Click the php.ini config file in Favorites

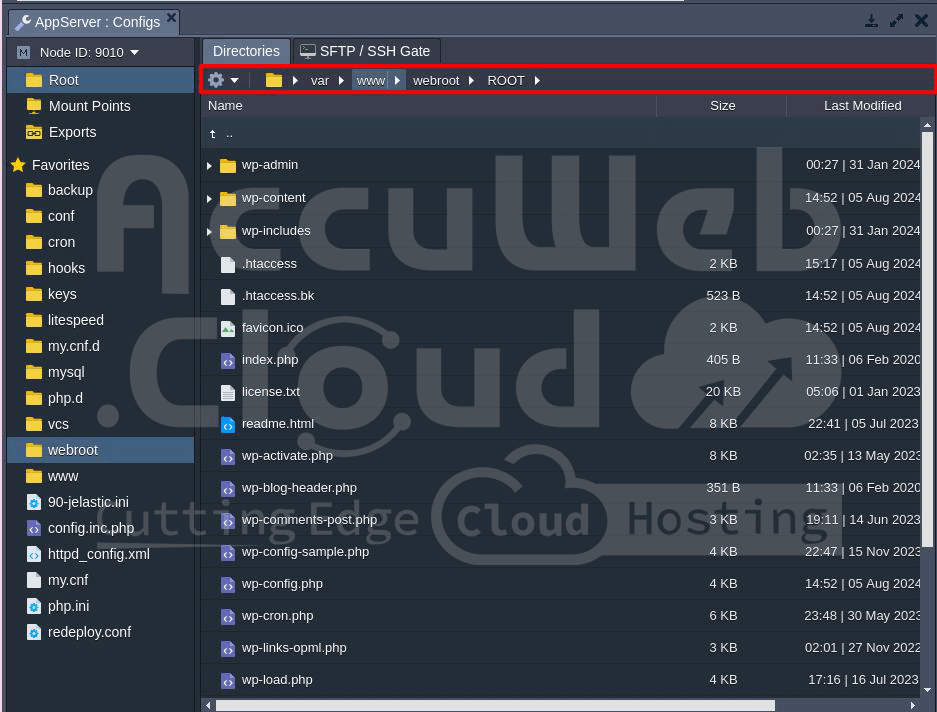(68, 606)
